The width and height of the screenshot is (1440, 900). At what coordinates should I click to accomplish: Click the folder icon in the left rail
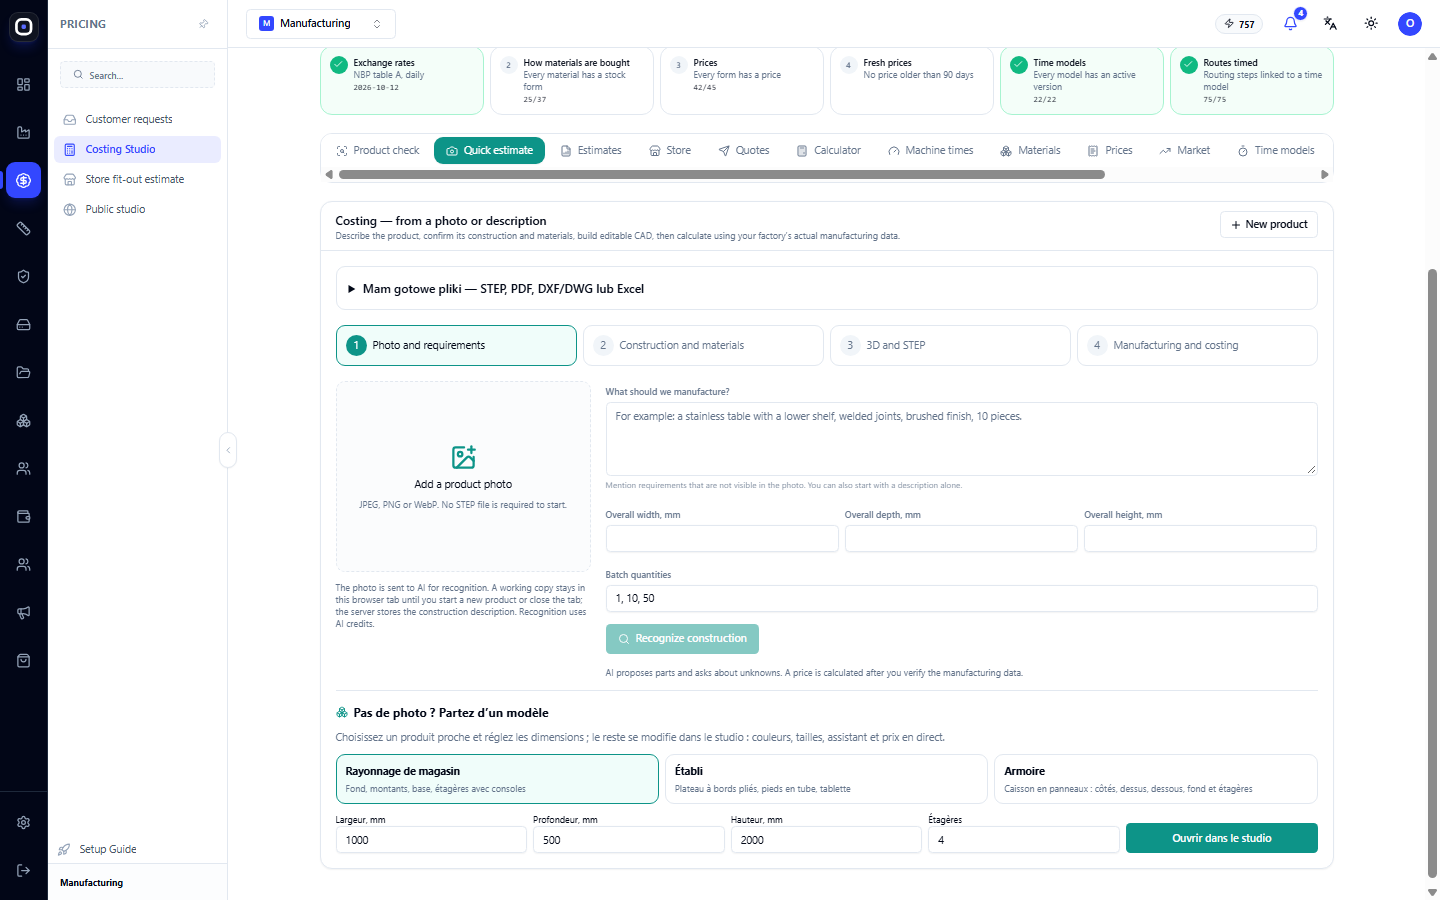(x=24, y=373)
